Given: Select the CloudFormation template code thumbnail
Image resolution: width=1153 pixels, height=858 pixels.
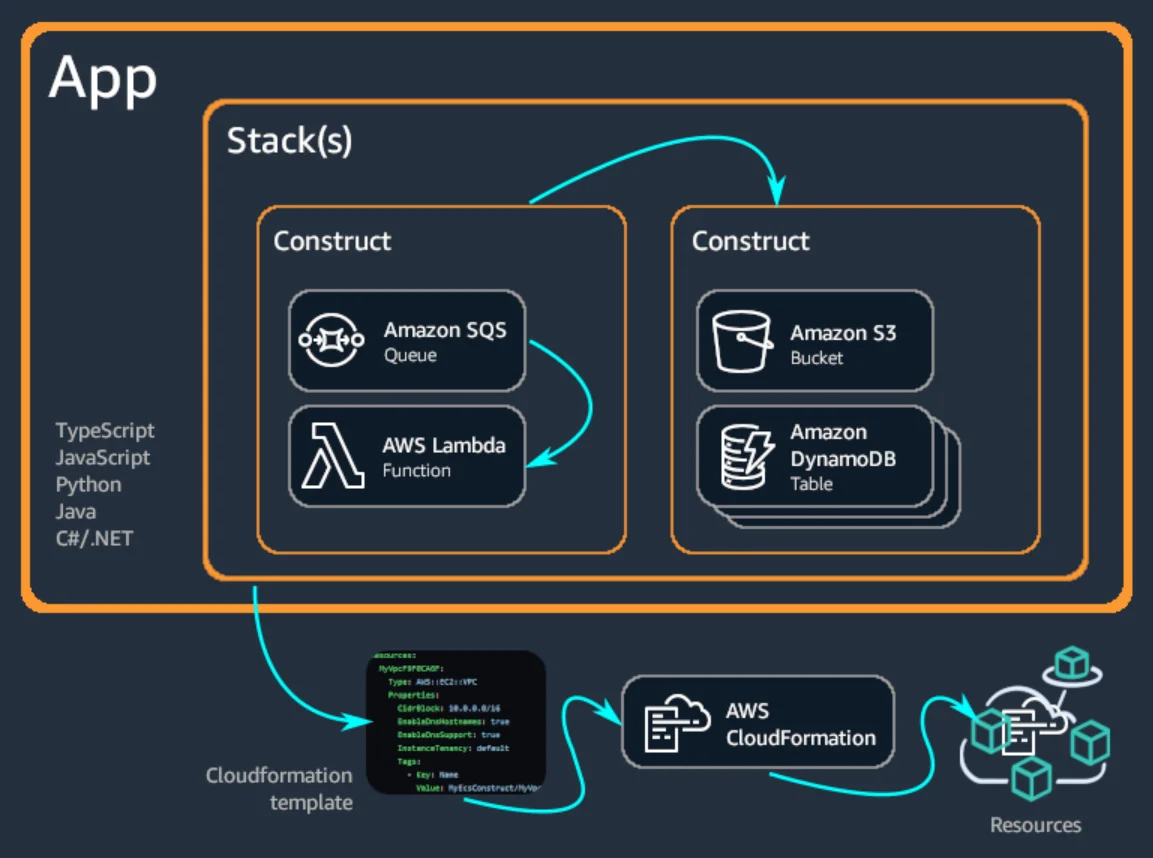Looking at the screenshot, I should pos(456,721).
